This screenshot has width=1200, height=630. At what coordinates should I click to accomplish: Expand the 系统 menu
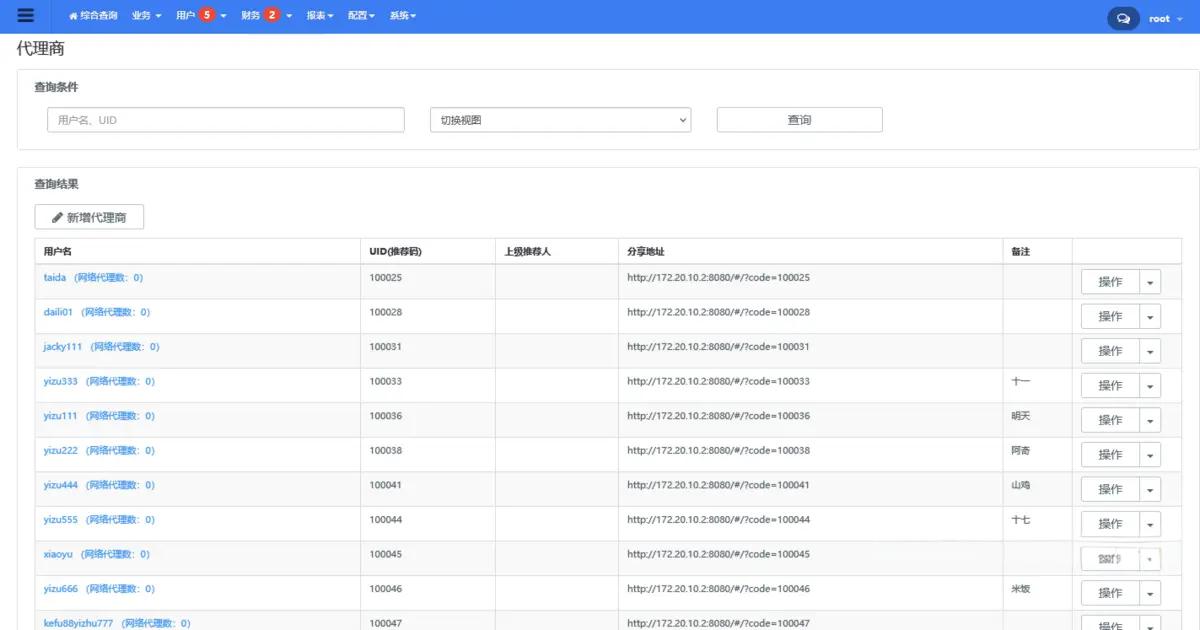pos(403,16)
